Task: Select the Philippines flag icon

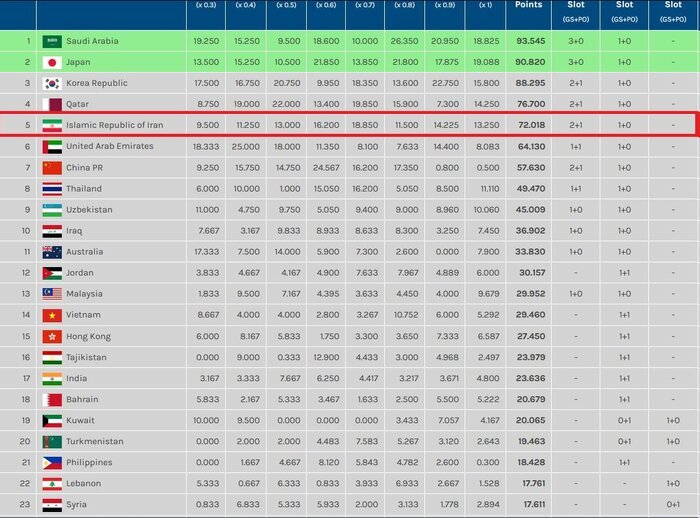Action: [52, 462]
